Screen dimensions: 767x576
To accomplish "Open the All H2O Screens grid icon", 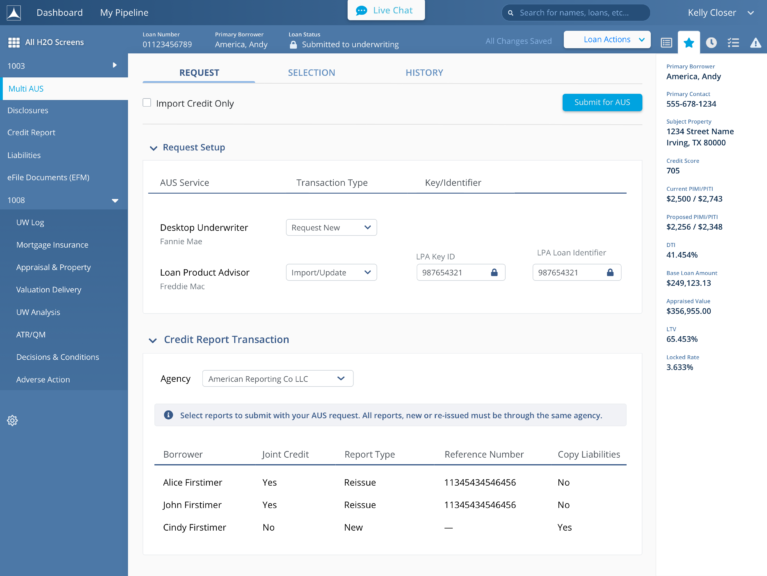I will [13, 43].
